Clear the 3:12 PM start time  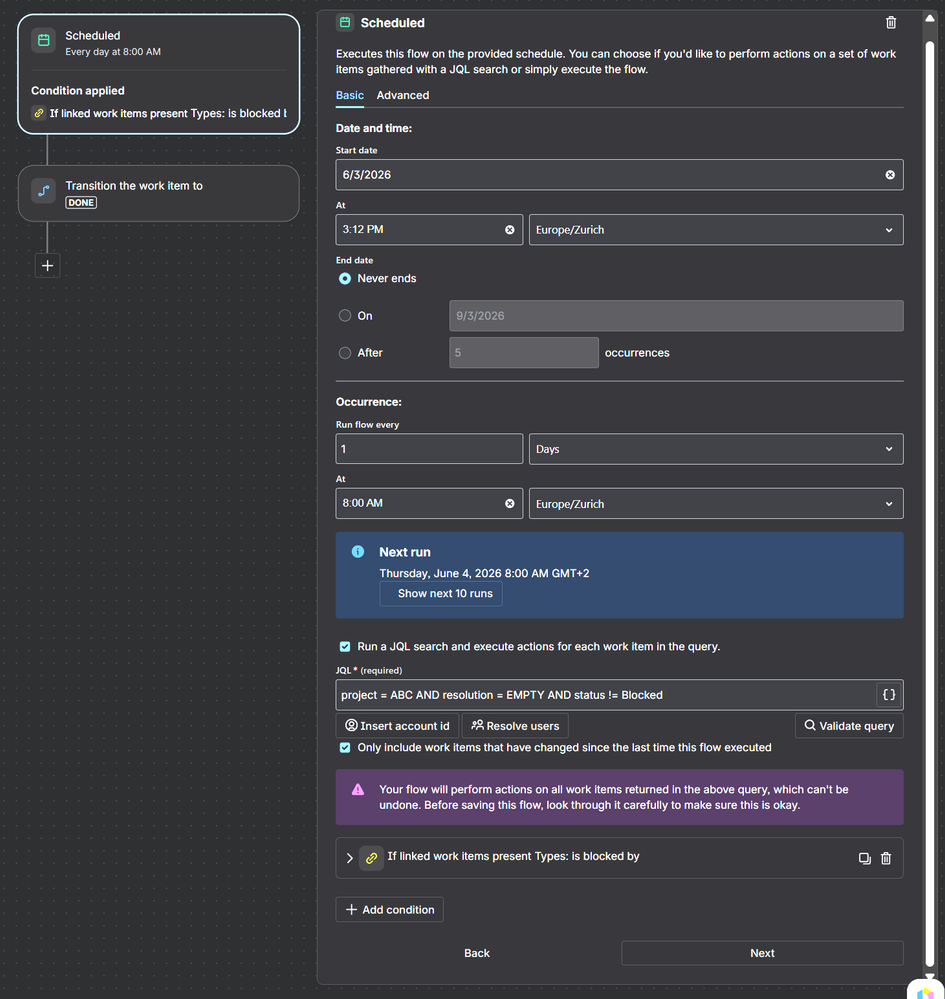(x=509, y=229)
